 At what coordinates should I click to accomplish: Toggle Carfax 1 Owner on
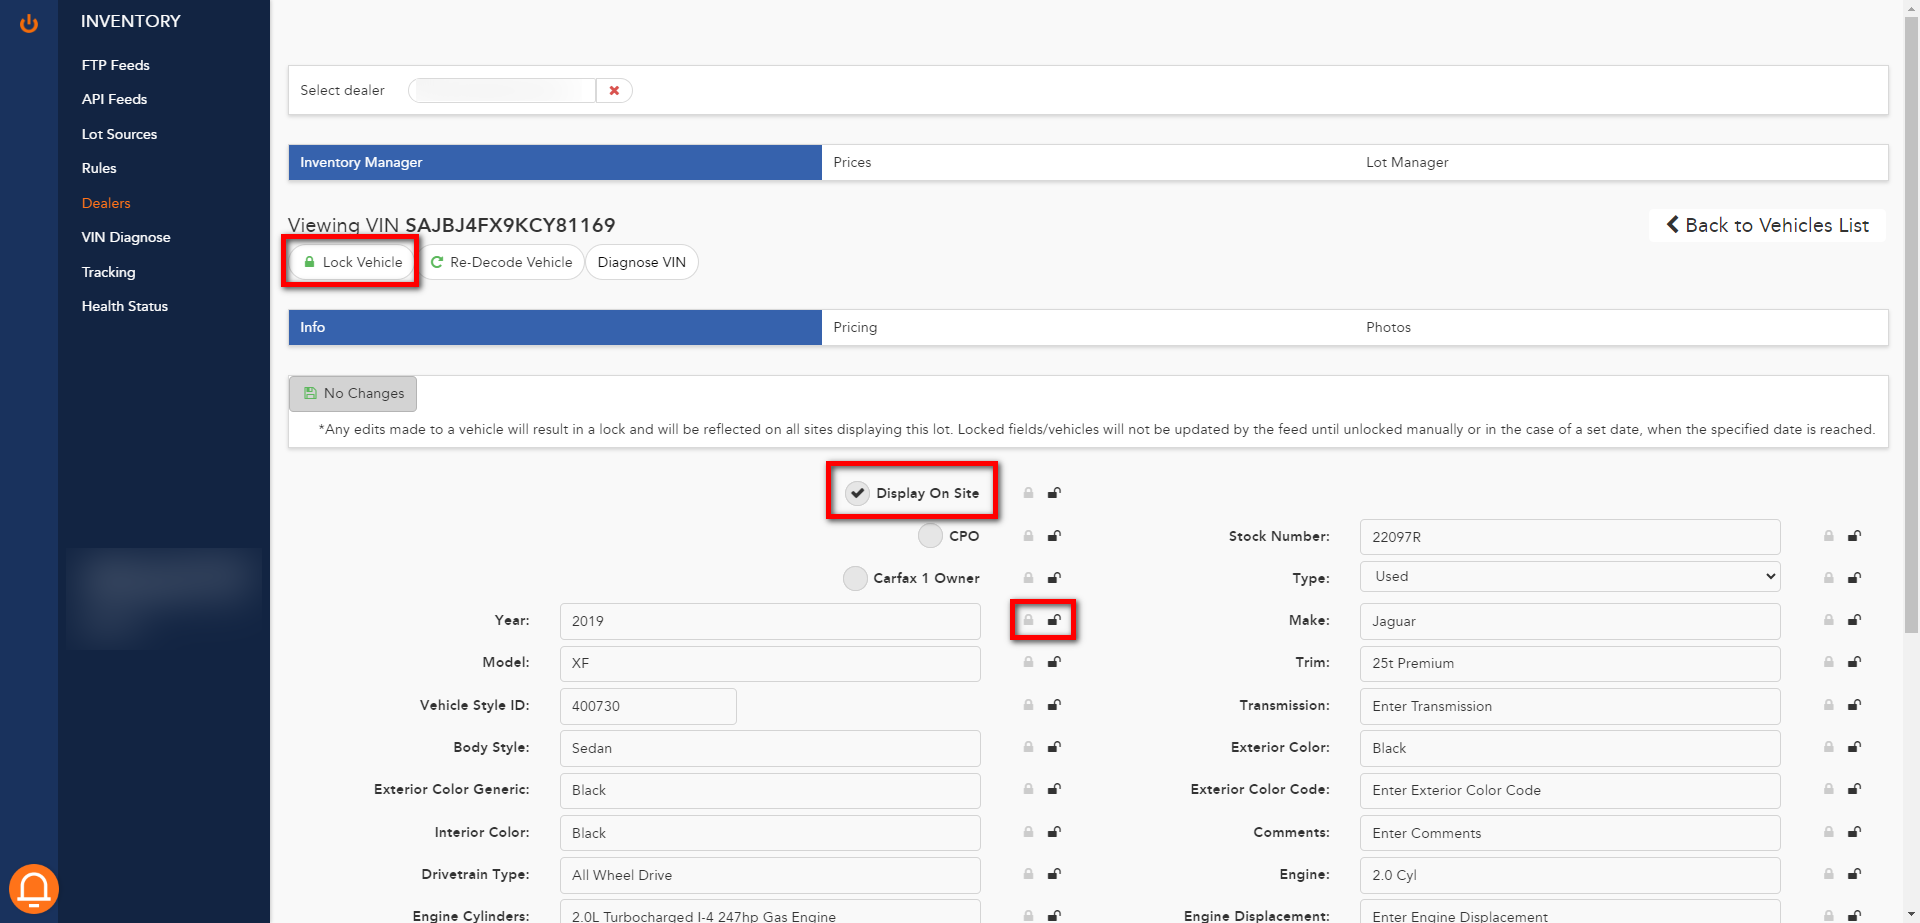855,577
